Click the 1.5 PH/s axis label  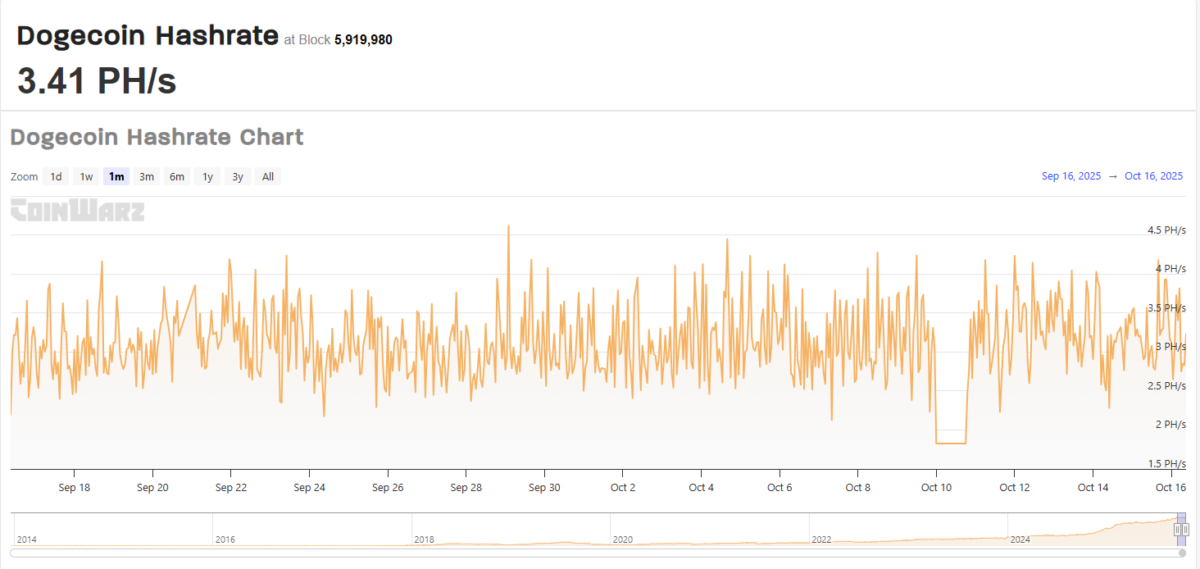(1166, 464)
